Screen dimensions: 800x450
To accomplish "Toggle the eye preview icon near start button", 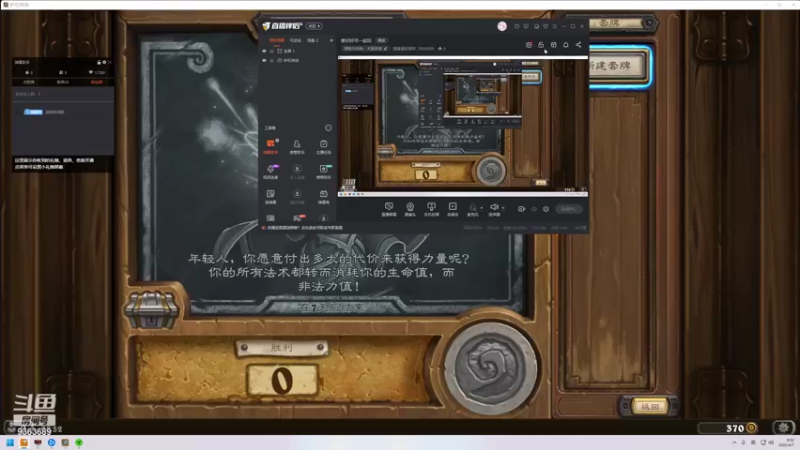I will coord(534,209).
